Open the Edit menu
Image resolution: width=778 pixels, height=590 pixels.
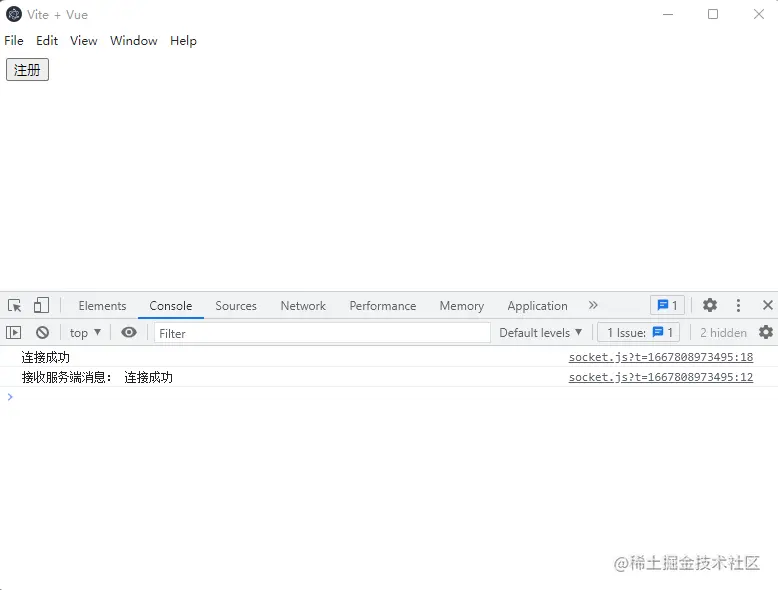click(x=47, y=41)
